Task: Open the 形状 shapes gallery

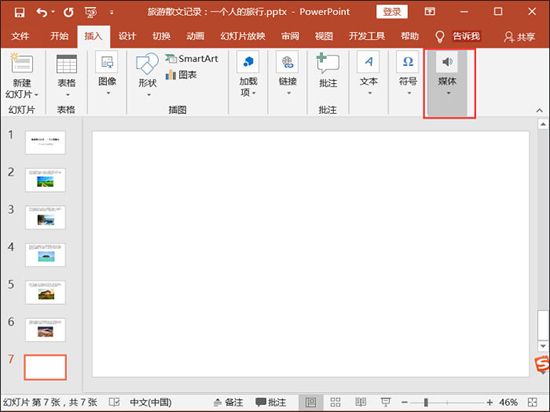Action: pyautogui.click(x=147, y=75)
